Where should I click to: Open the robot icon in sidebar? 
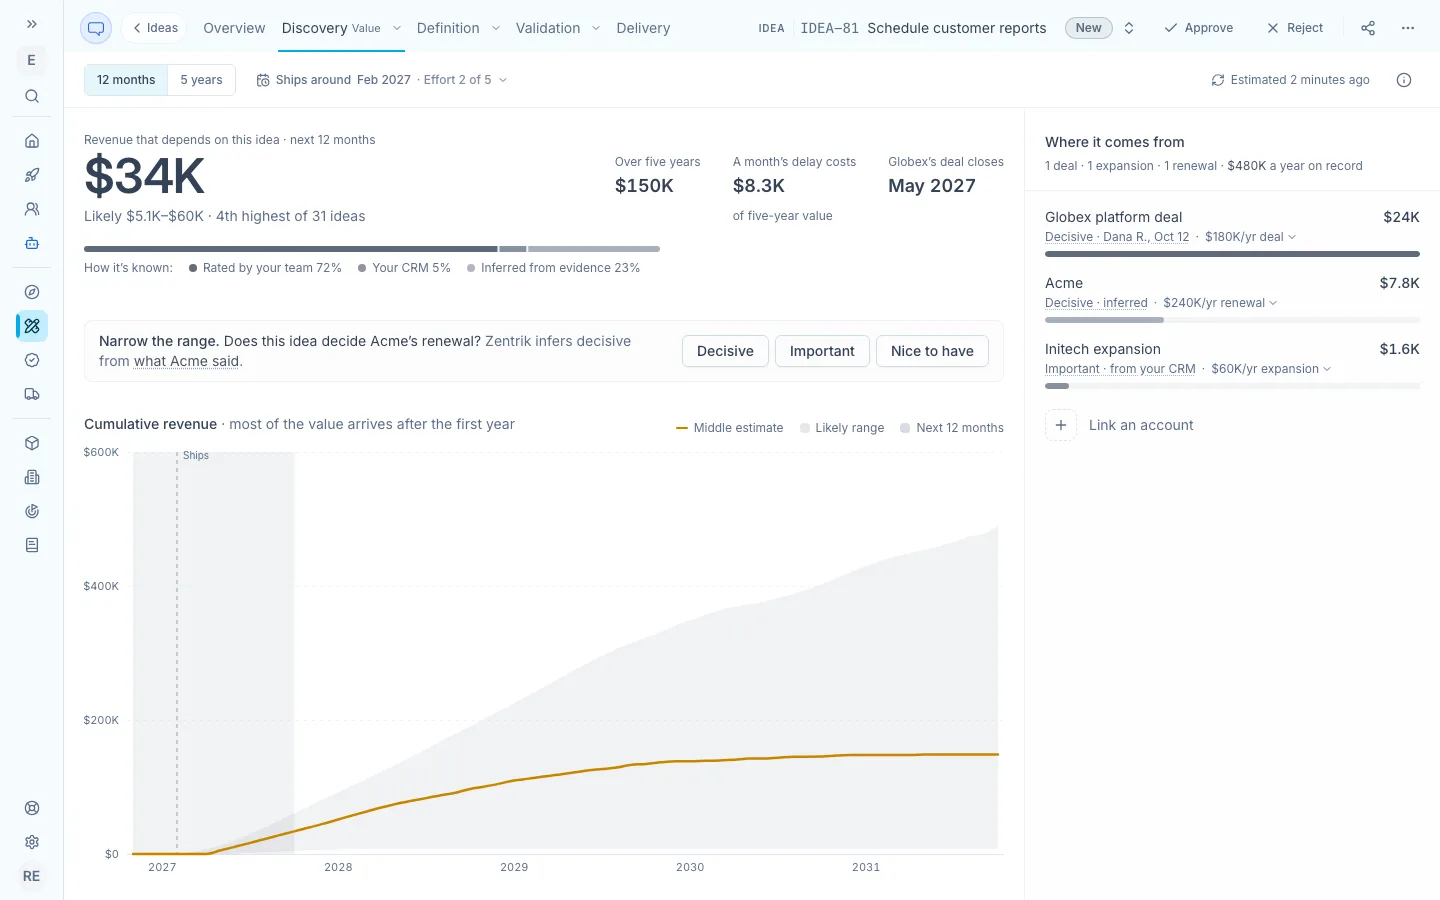[x=32, y=243]
